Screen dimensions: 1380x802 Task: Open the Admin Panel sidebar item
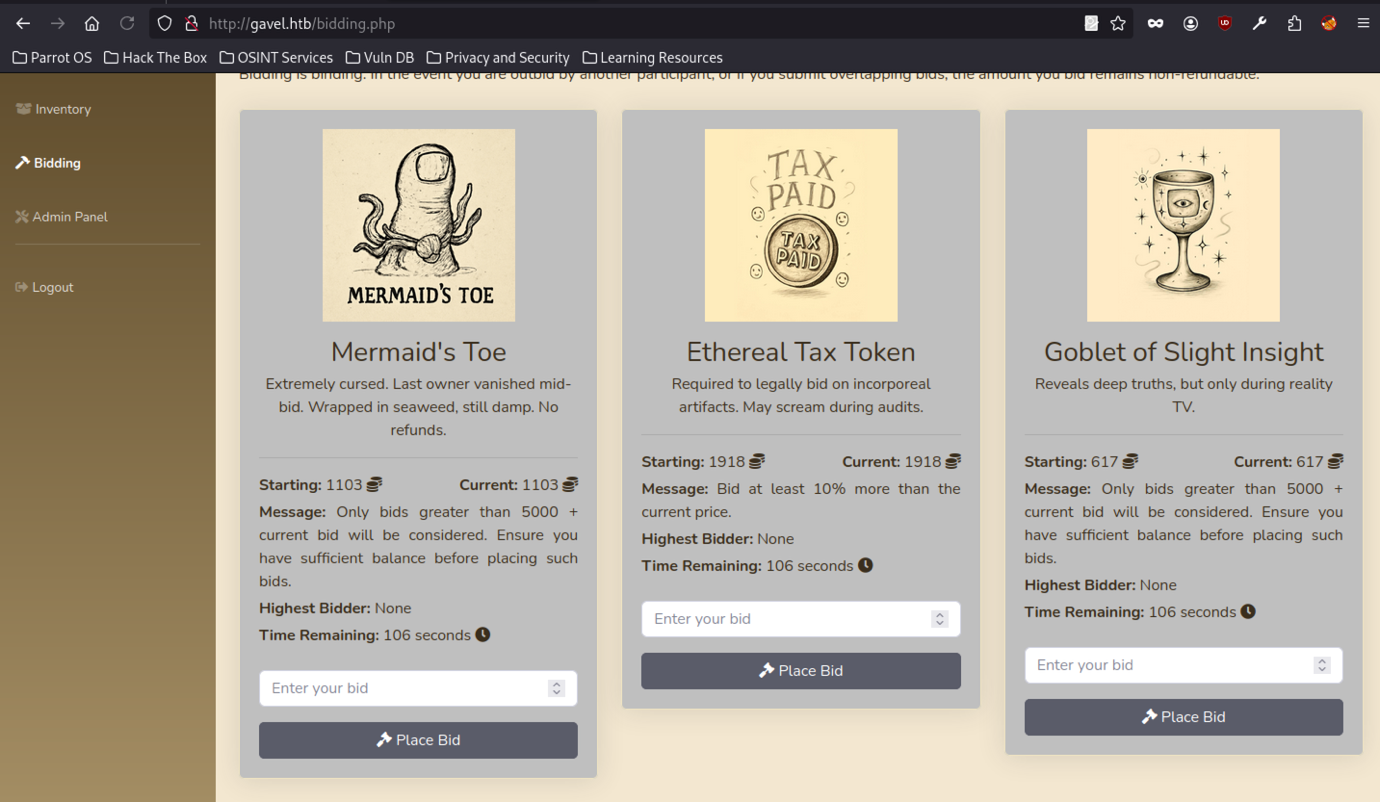69,216
